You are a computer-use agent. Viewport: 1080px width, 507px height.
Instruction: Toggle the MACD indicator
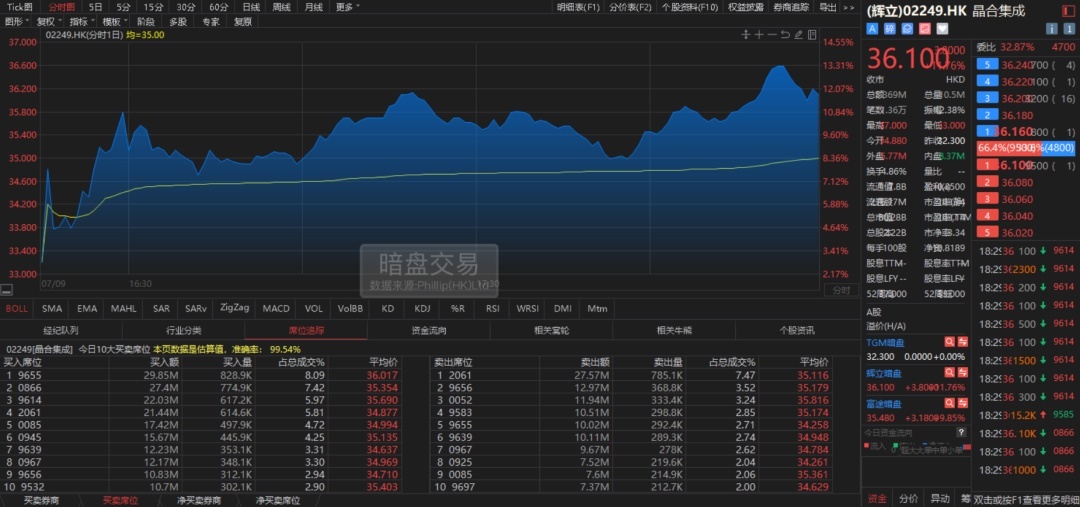[x=276, y=309]
